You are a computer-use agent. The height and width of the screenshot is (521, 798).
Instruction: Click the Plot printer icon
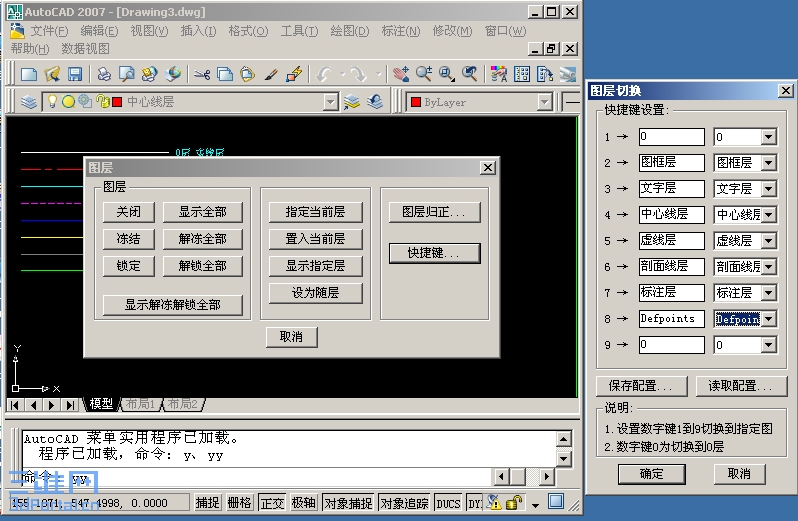104,75
